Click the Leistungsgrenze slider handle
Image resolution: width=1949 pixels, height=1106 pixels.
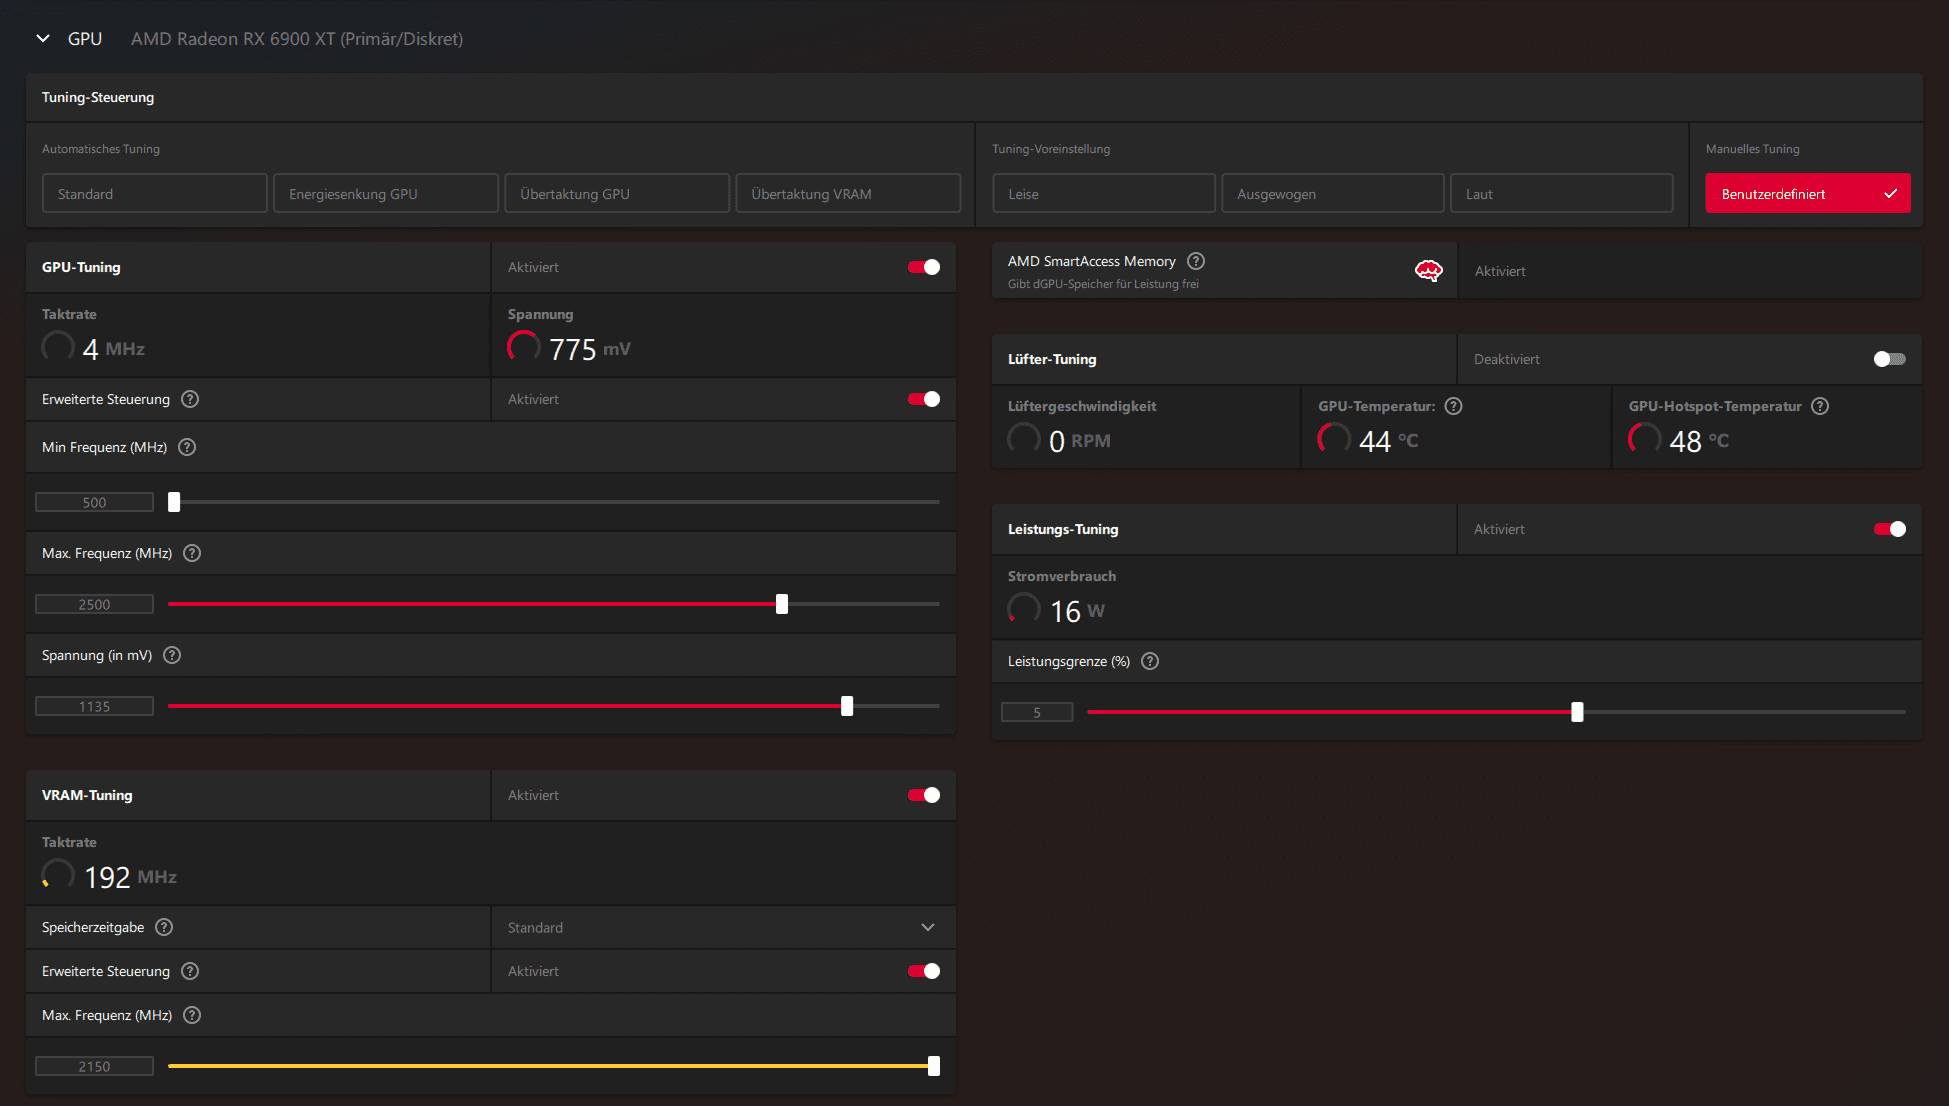click(1577, 712)
